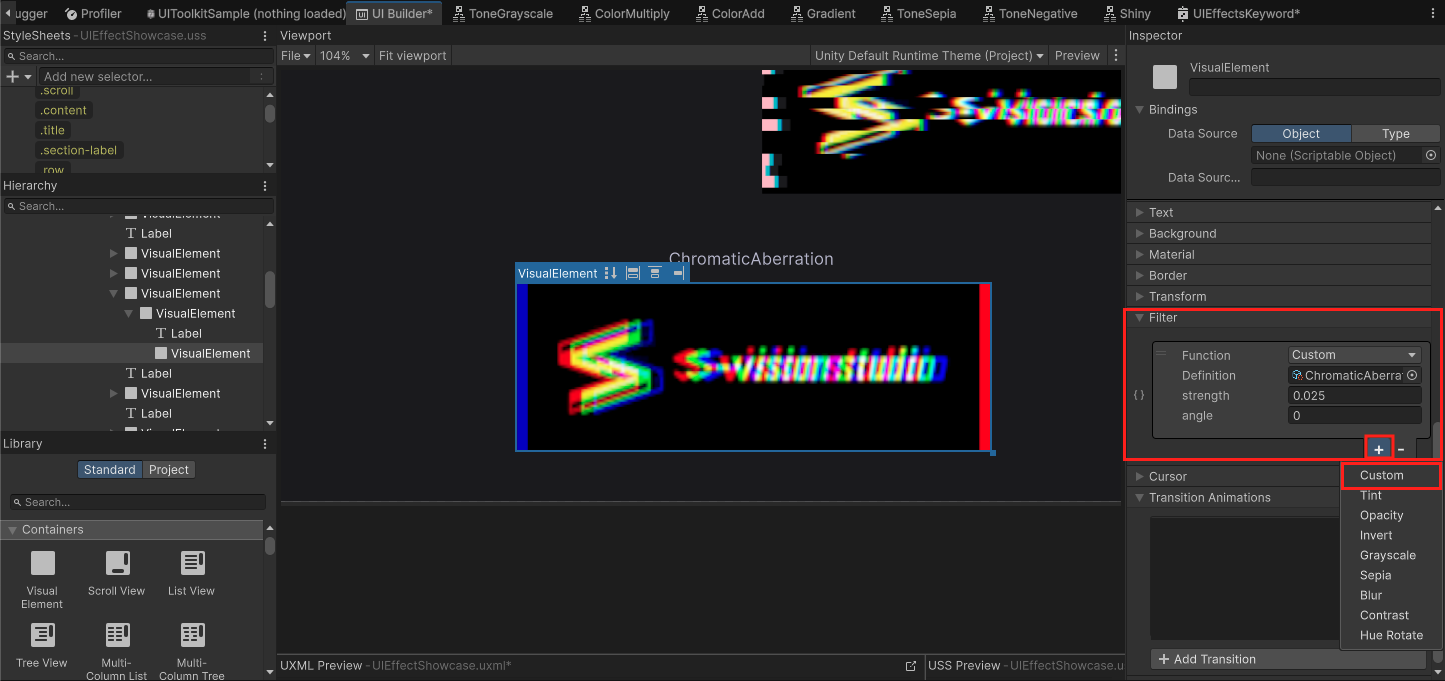Image resolution: width=1445 pixels, height=681 pixels.
Task: Open filter Function Custom dropdown
Action: [1355, 355]
